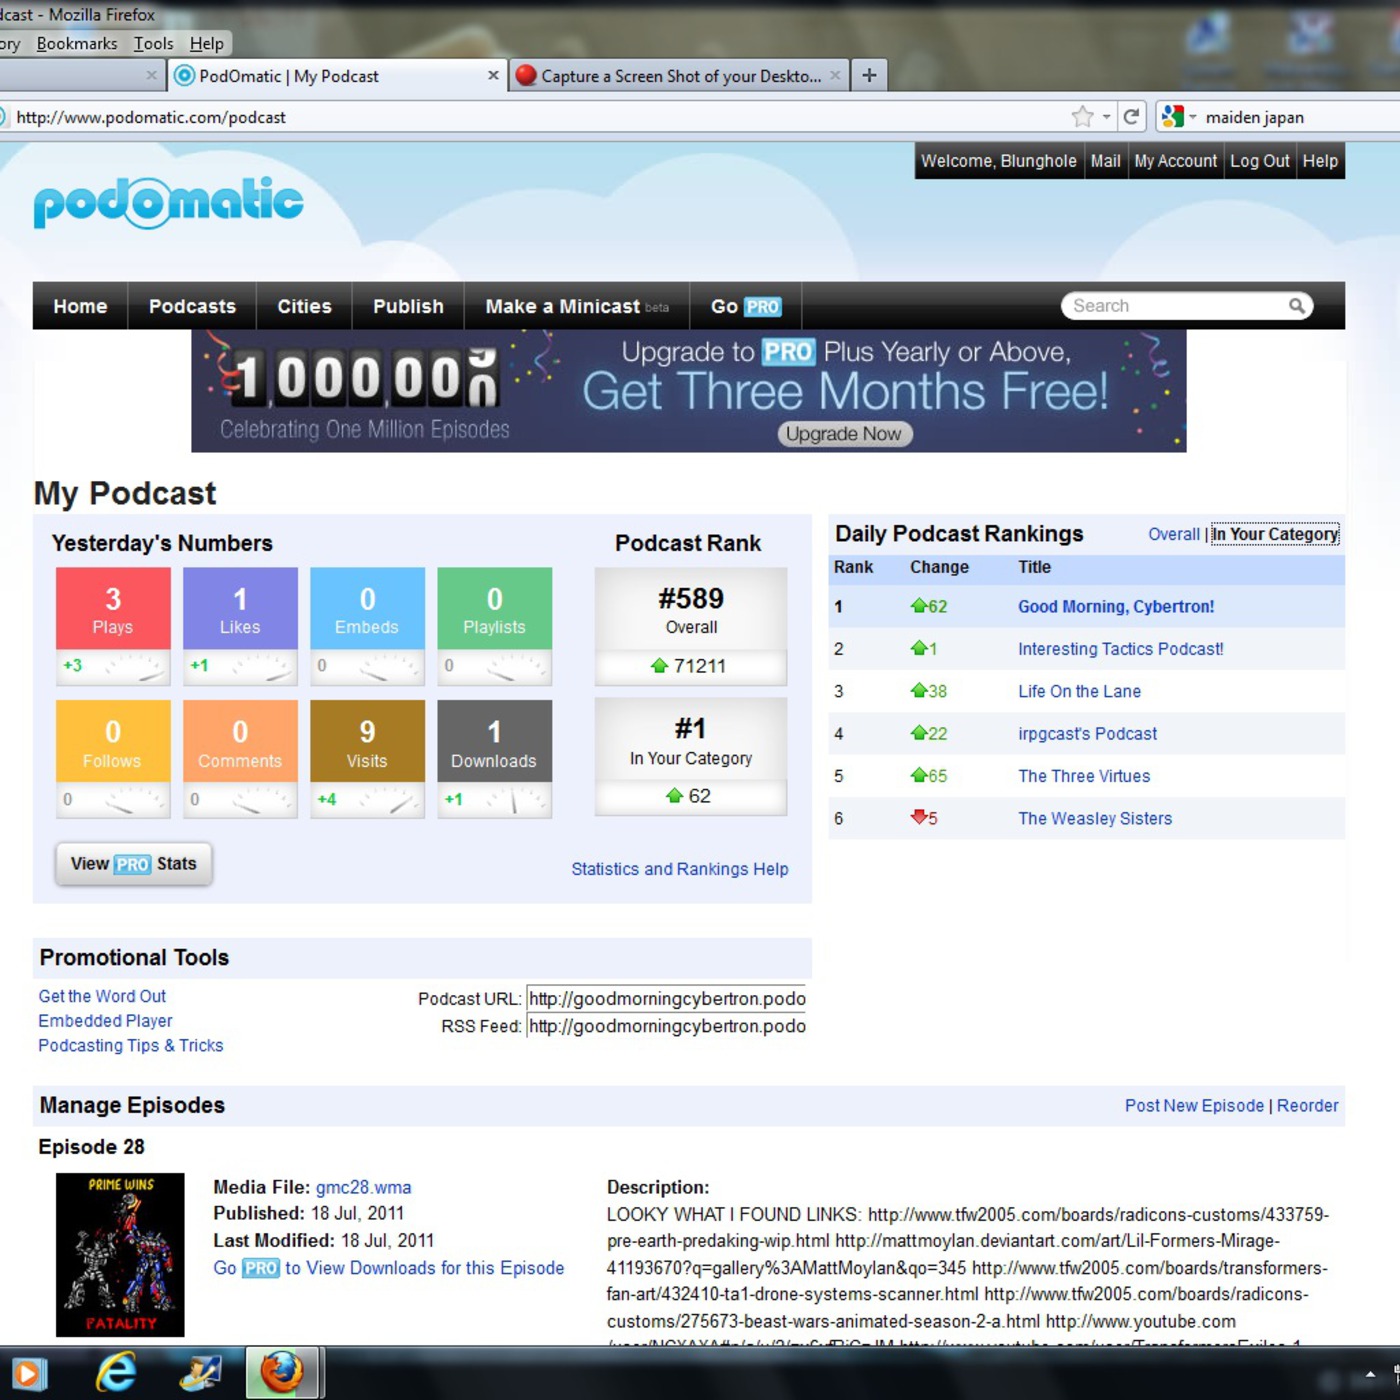Click Reorder episodes link
The width and height of the screenshot is (1400, 1400).
[x=1307, y=1105]
